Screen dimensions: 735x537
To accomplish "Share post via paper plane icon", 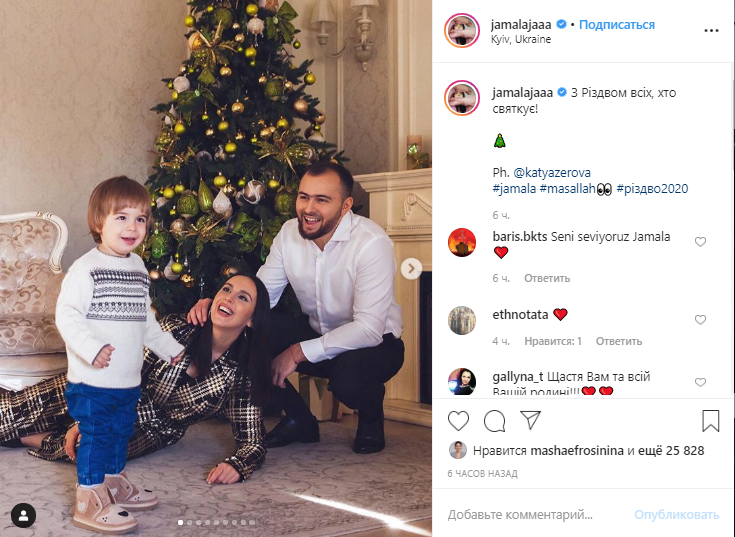I will pos(531,420).
